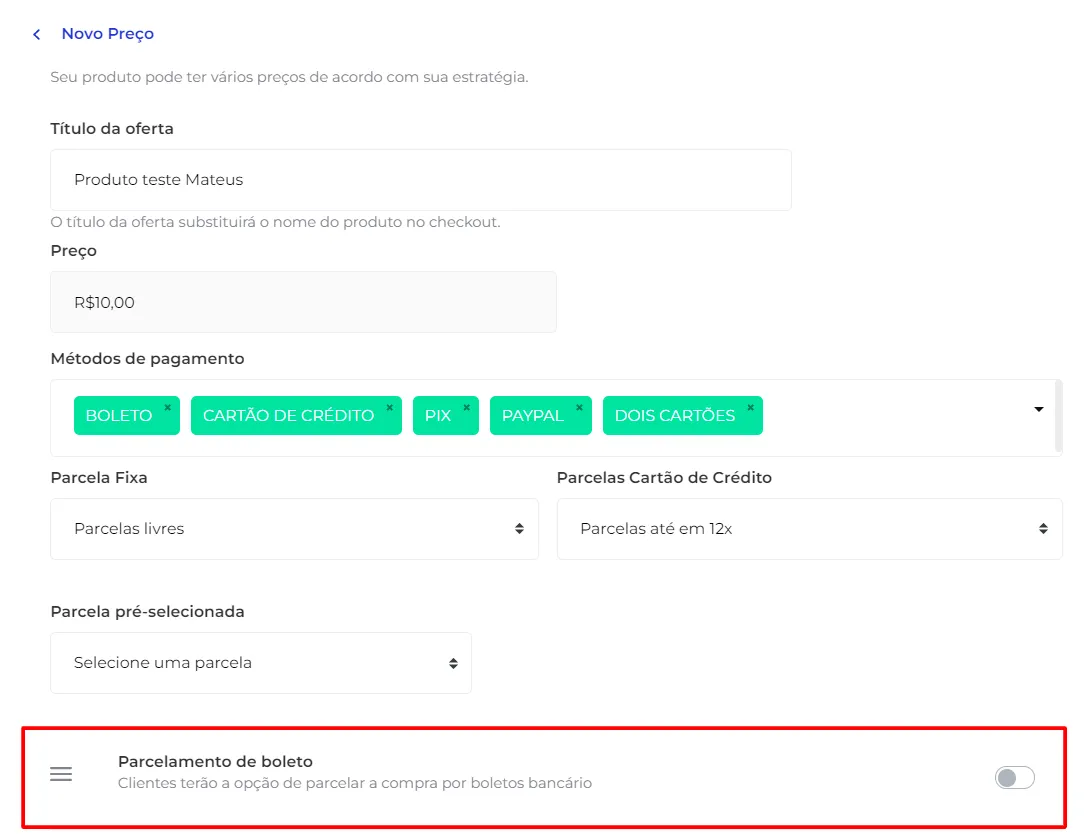Remove the DOIS CARTÕES tag

click(750, 408)
